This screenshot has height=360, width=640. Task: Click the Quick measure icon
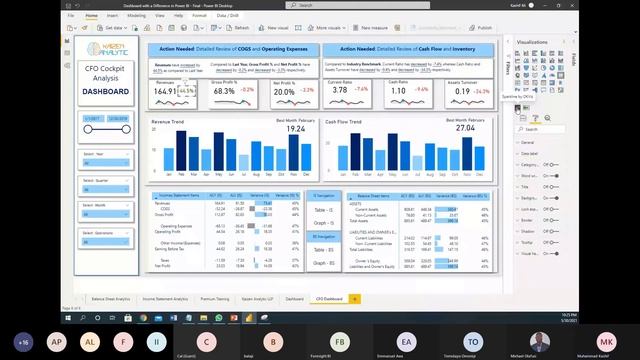[x=397, y=28]
